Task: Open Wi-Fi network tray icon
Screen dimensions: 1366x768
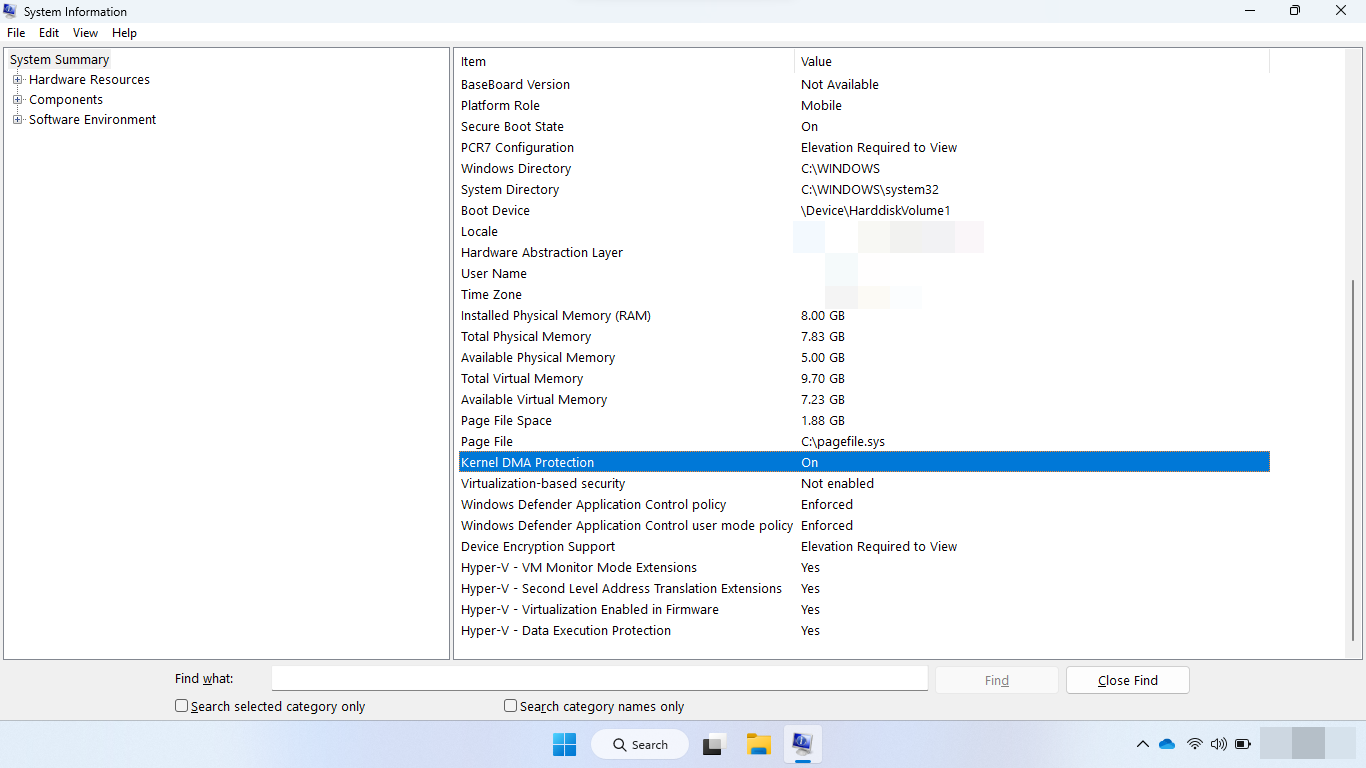Action: (1194, 744)
